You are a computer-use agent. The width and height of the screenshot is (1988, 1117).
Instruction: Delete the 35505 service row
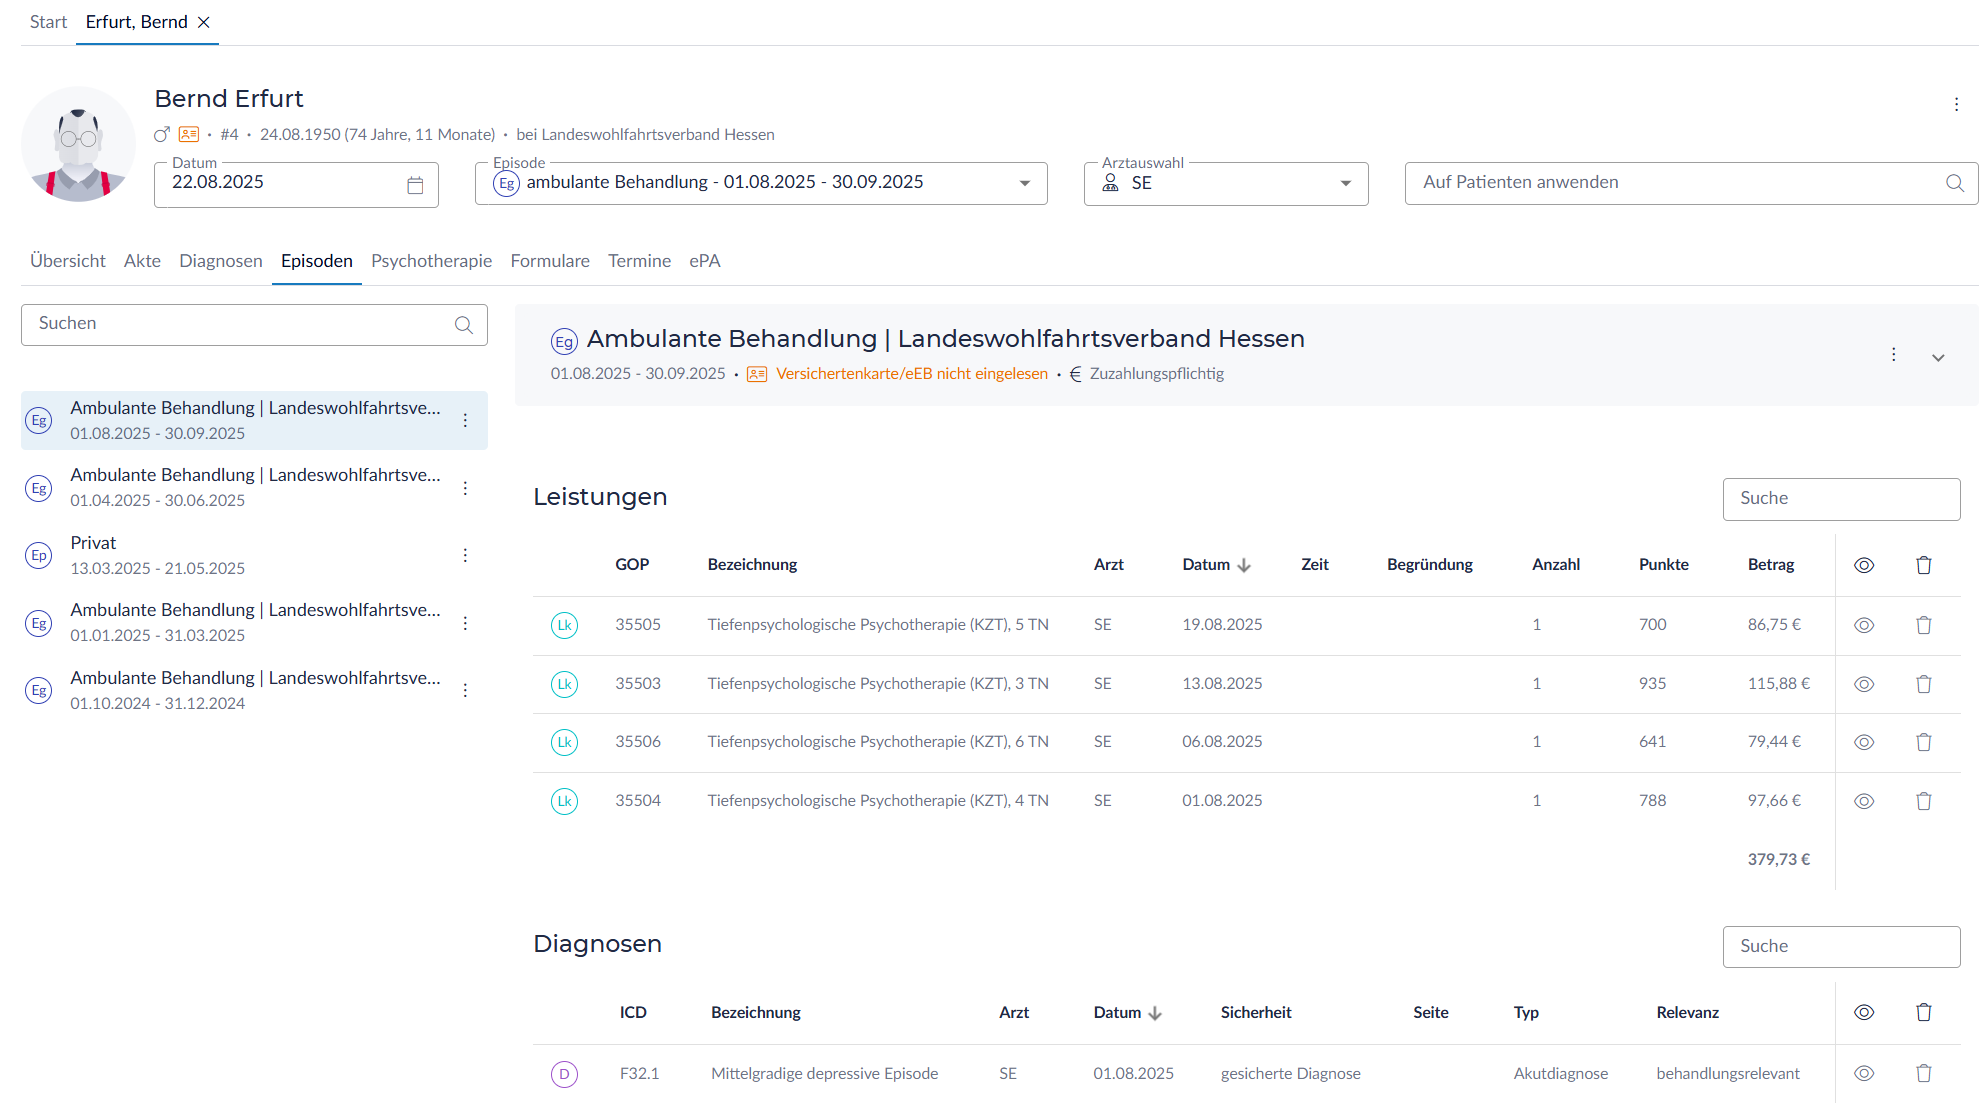pos(1923,625)
